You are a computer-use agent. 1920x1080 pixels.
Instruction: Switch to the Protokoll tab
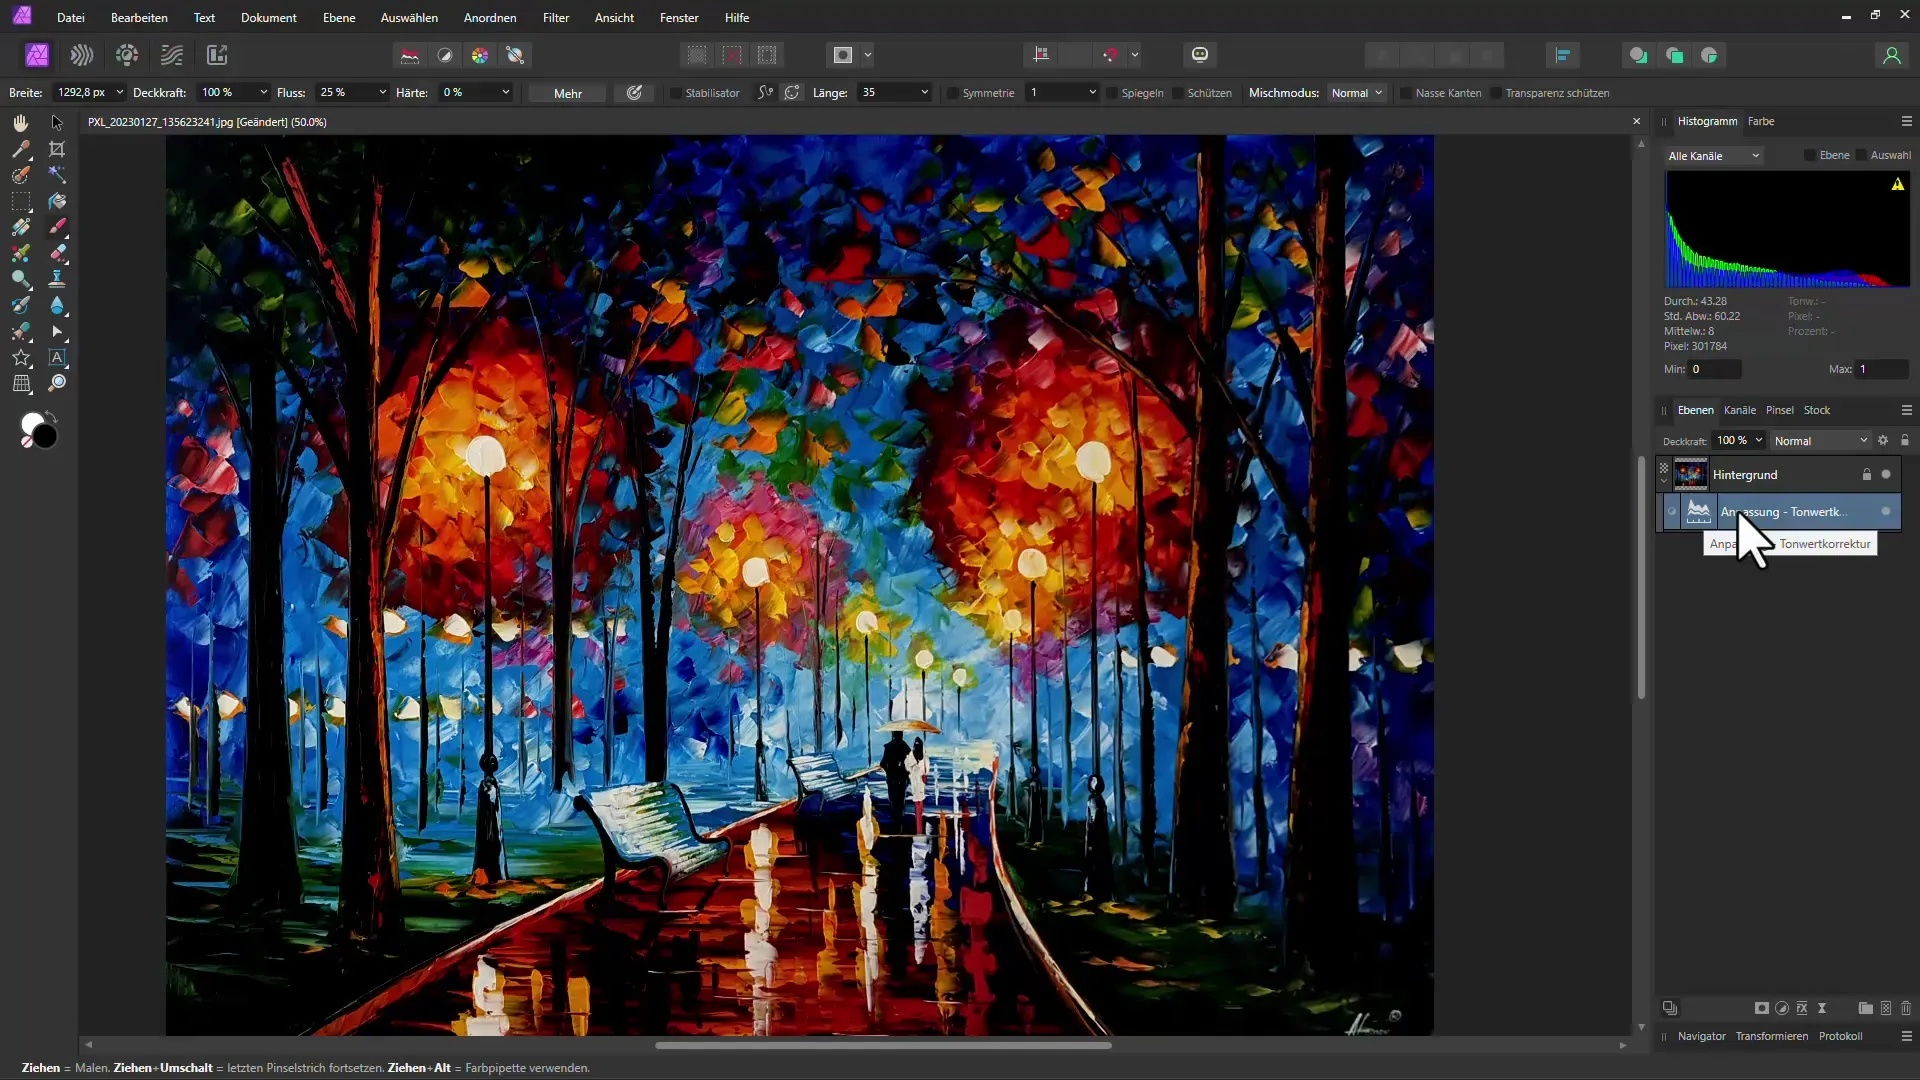1840,1036
